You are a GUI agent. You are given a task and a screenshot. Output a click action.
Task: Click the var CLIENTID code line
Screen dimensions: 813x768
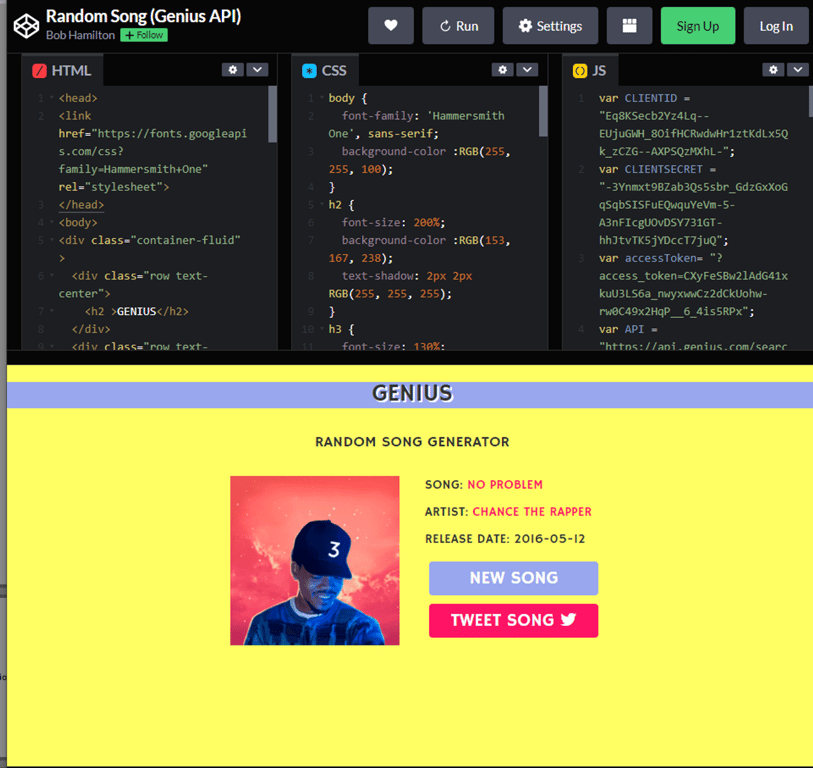click(693, 124)
